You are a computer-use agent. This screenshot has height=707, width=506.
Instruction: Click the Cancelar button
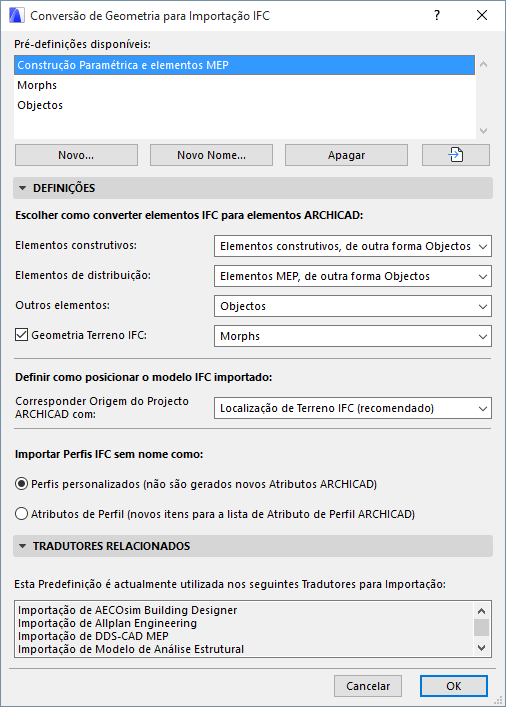tap(368, 686)
